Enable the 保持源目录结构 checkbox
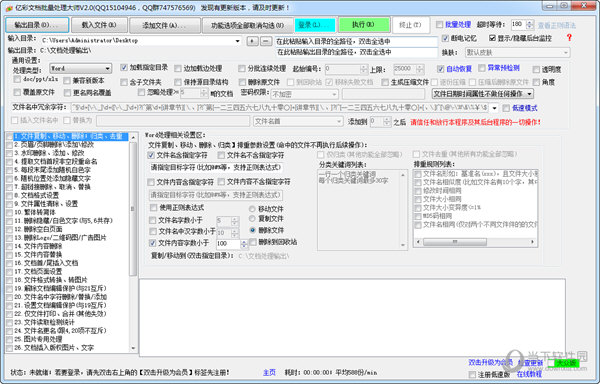Viewport: 600px width, 384px height. 178,82
